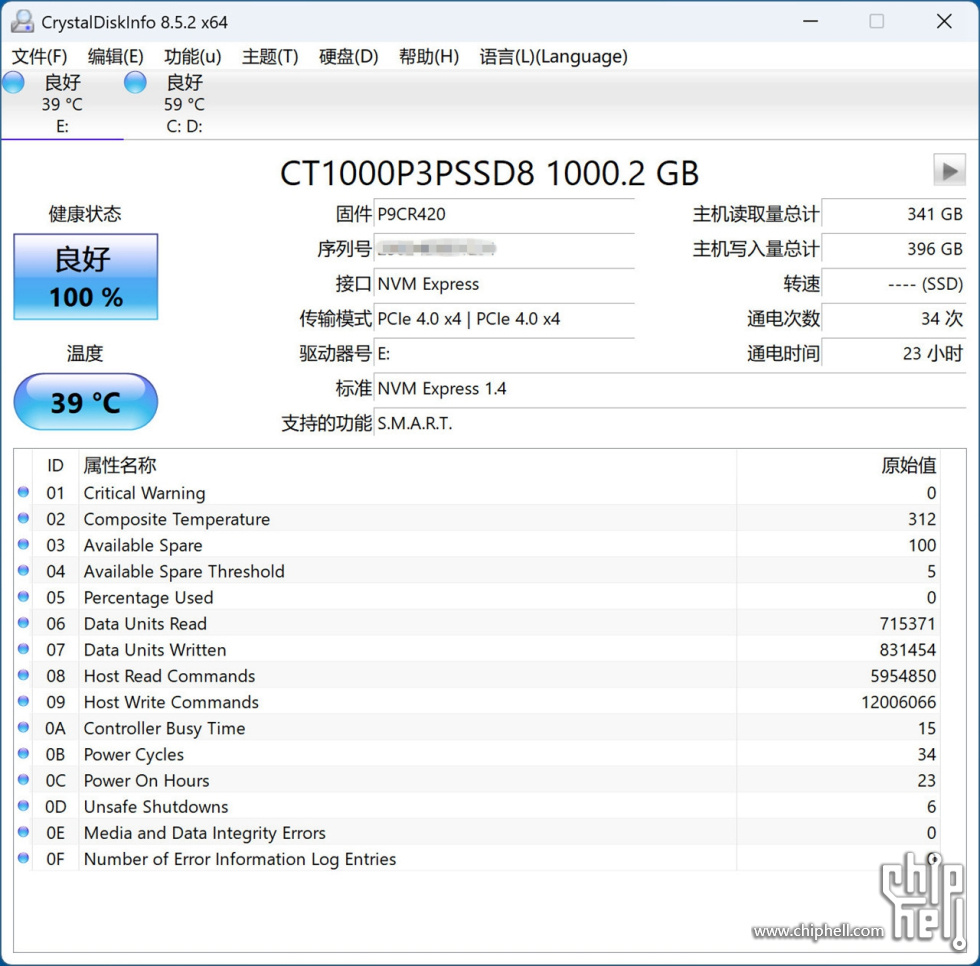The width and height of the screenshot is (980, 966).
Task: Click the drive title CT1000P3PSSD8 1000.2 GB
Action: 489,173
